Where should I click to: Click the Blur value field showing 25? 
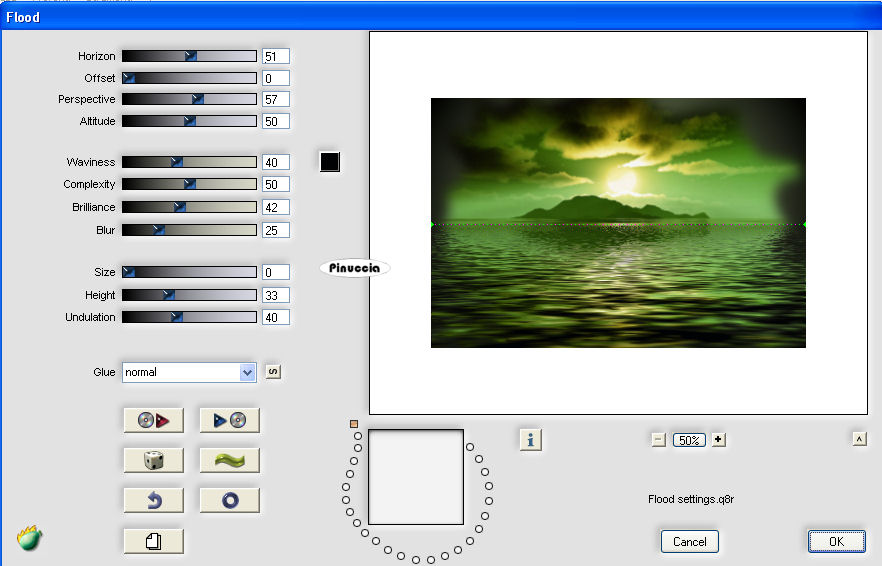(276, 231)
